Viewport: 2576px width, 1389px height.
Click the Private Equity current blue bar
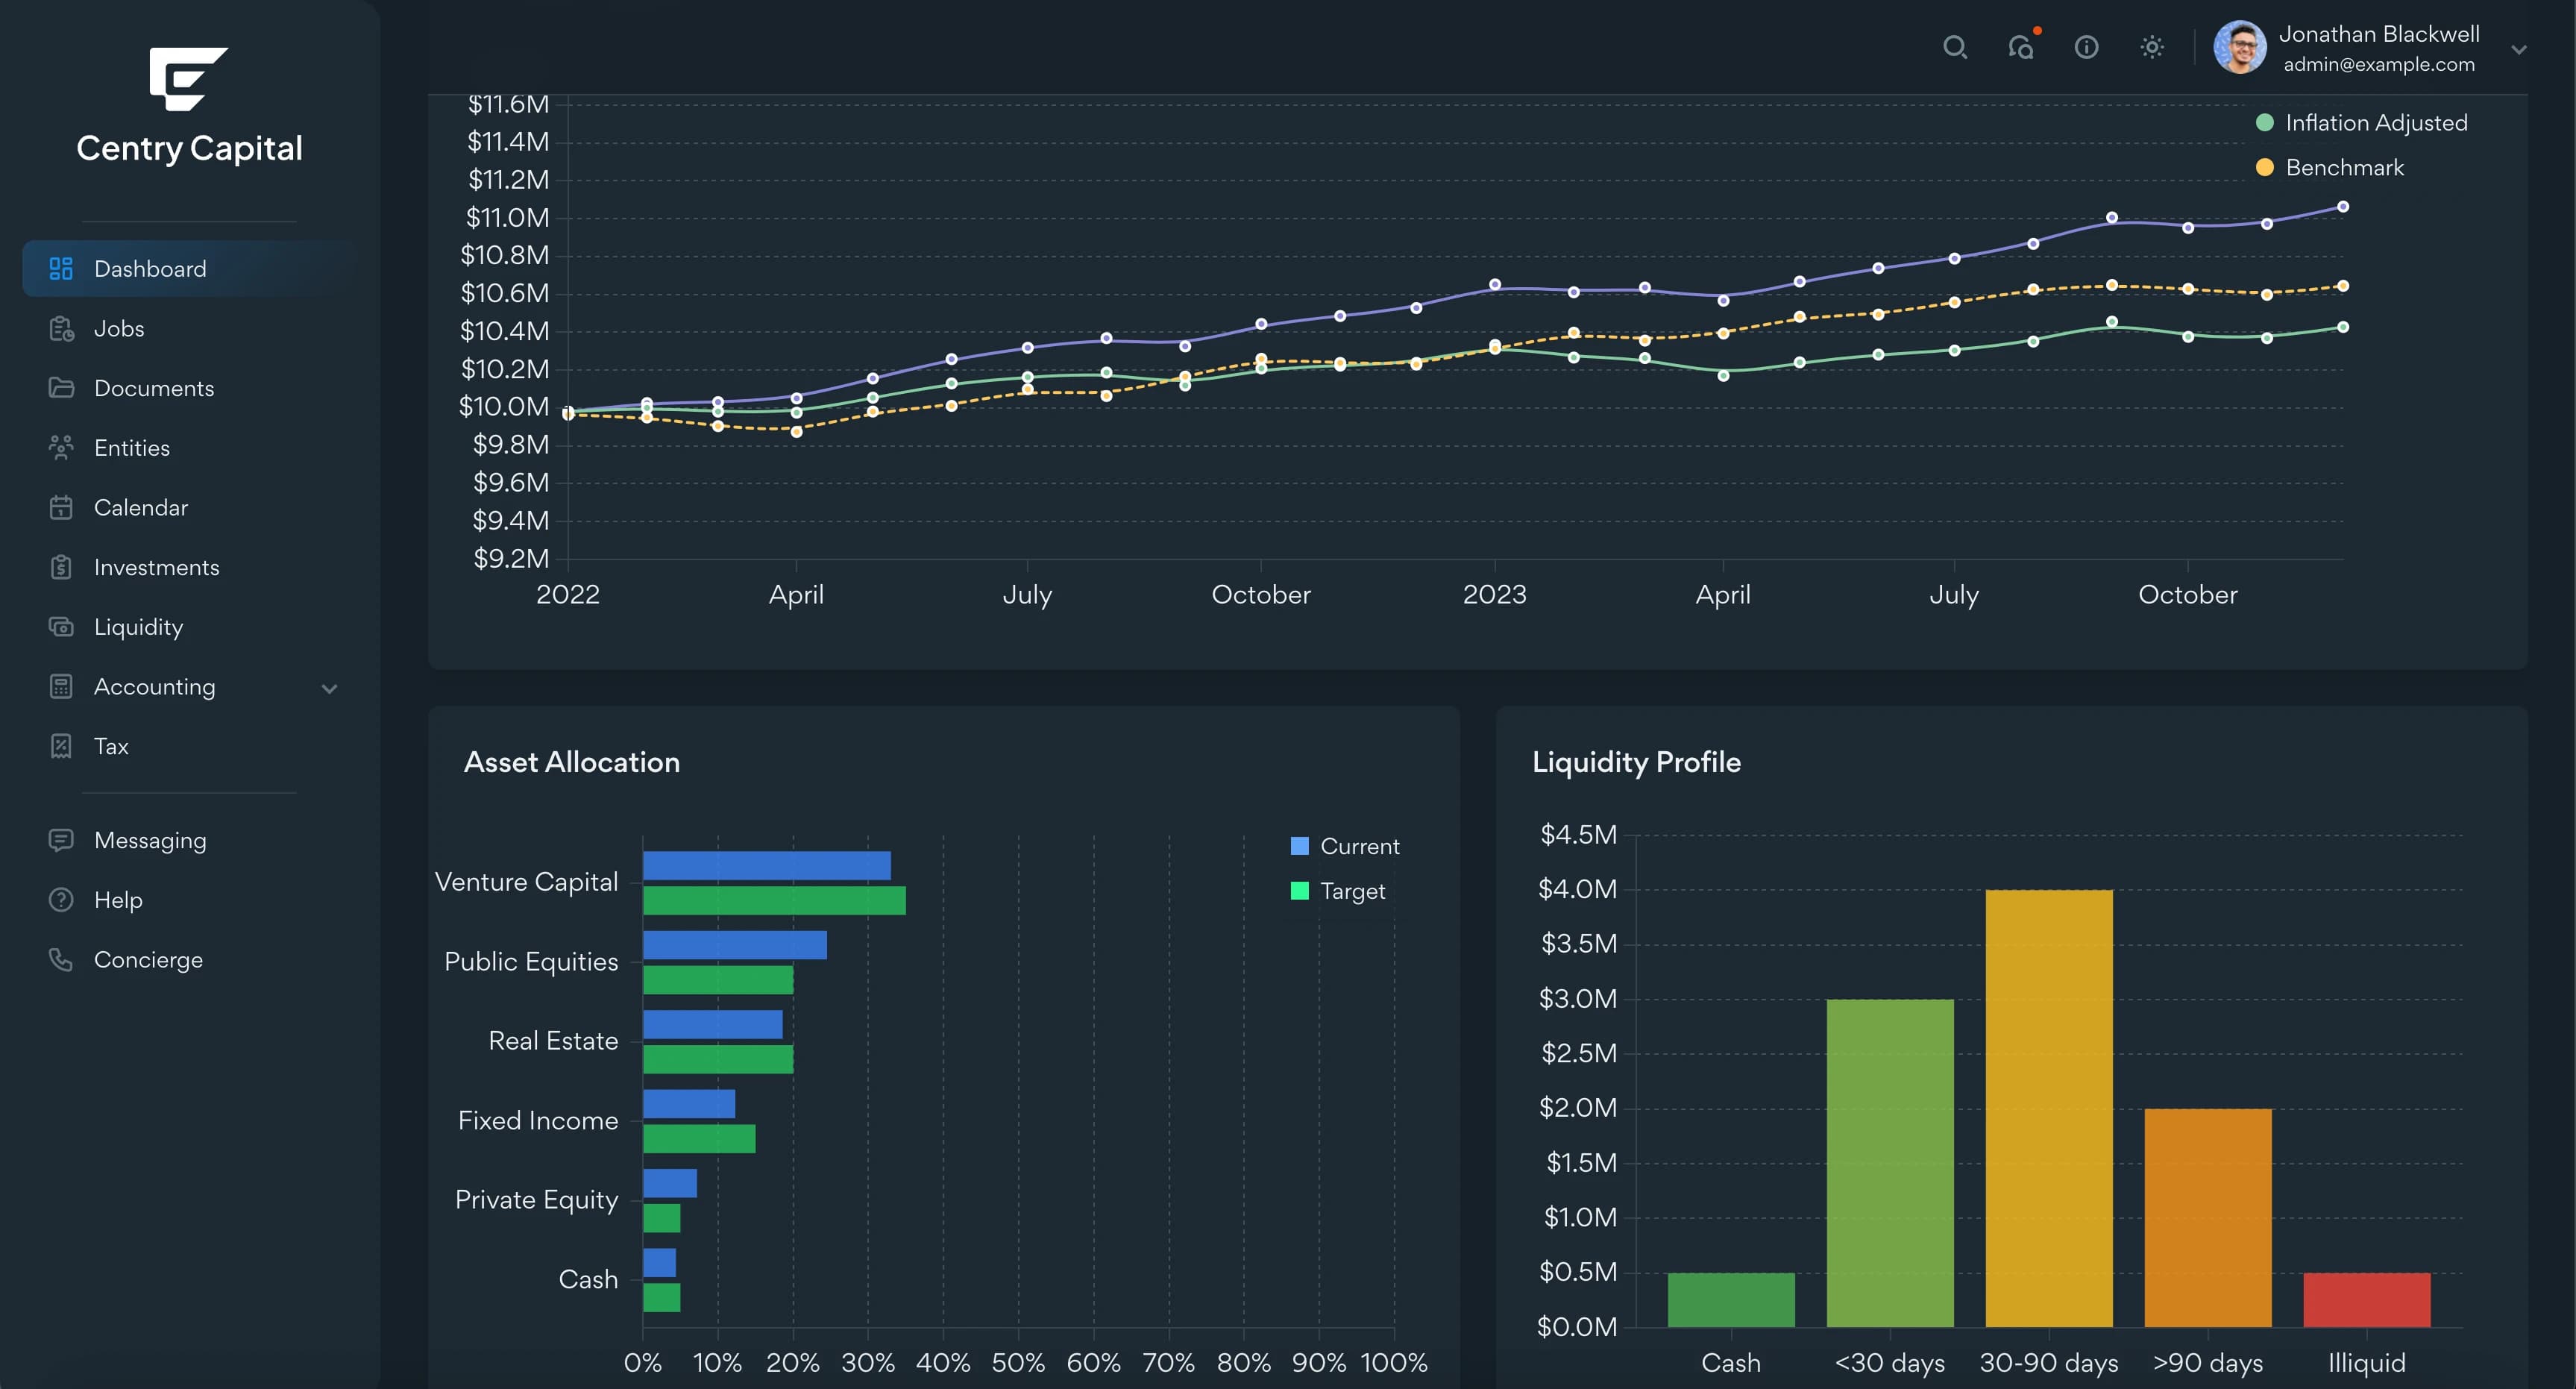pyautogui.click(x=670, y=1183)
